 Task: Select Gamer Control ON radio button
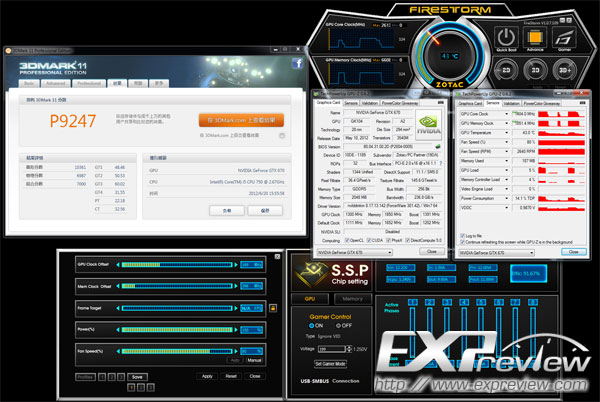click(311, 326)
